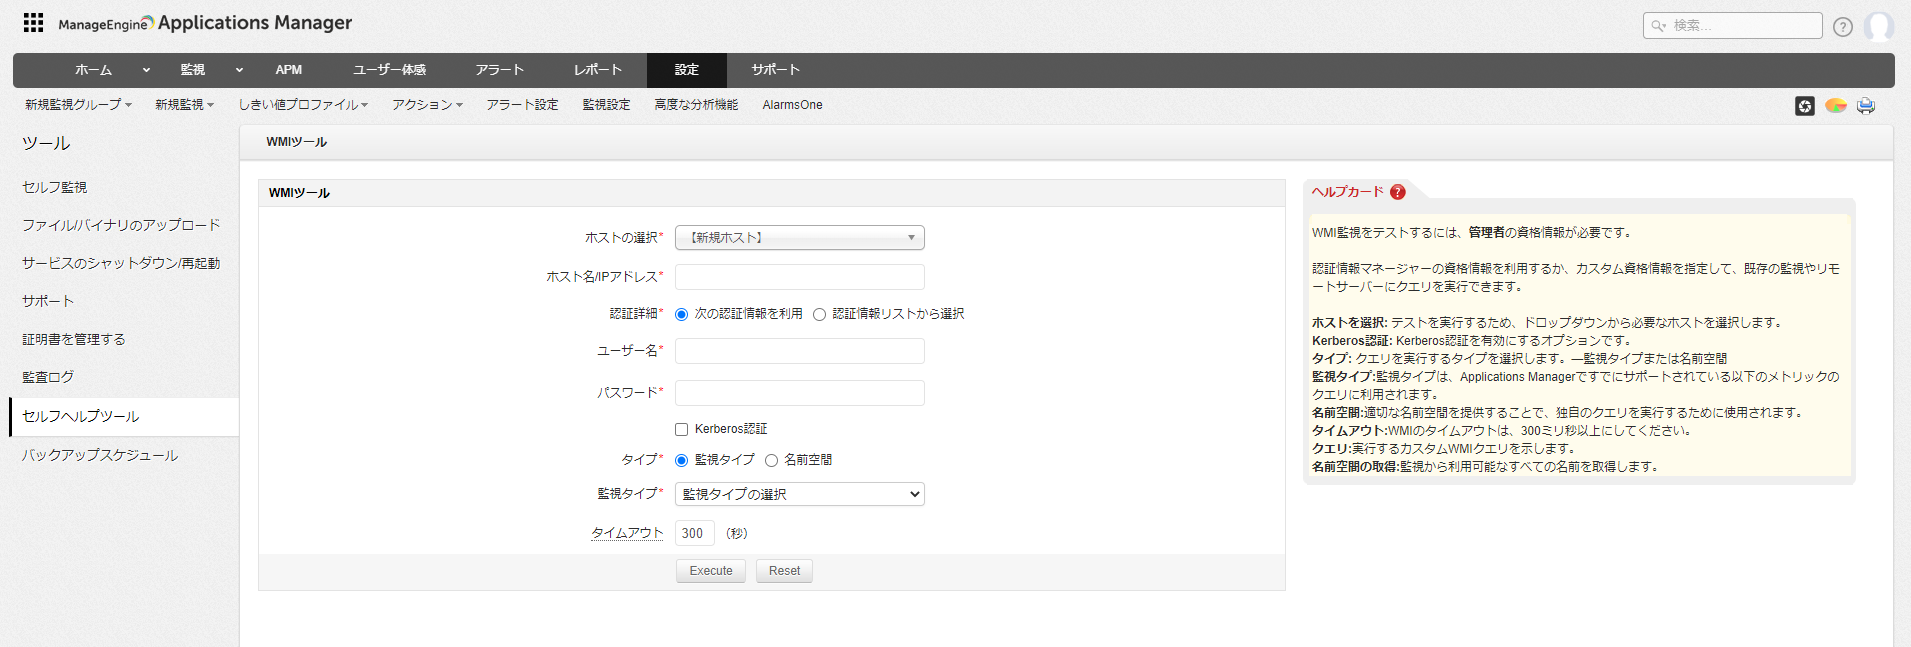The height and width of the screenshot is (647, 1911).
Task: Select 認証情報リストから選択 radio button
Action: tap(820, 315)
